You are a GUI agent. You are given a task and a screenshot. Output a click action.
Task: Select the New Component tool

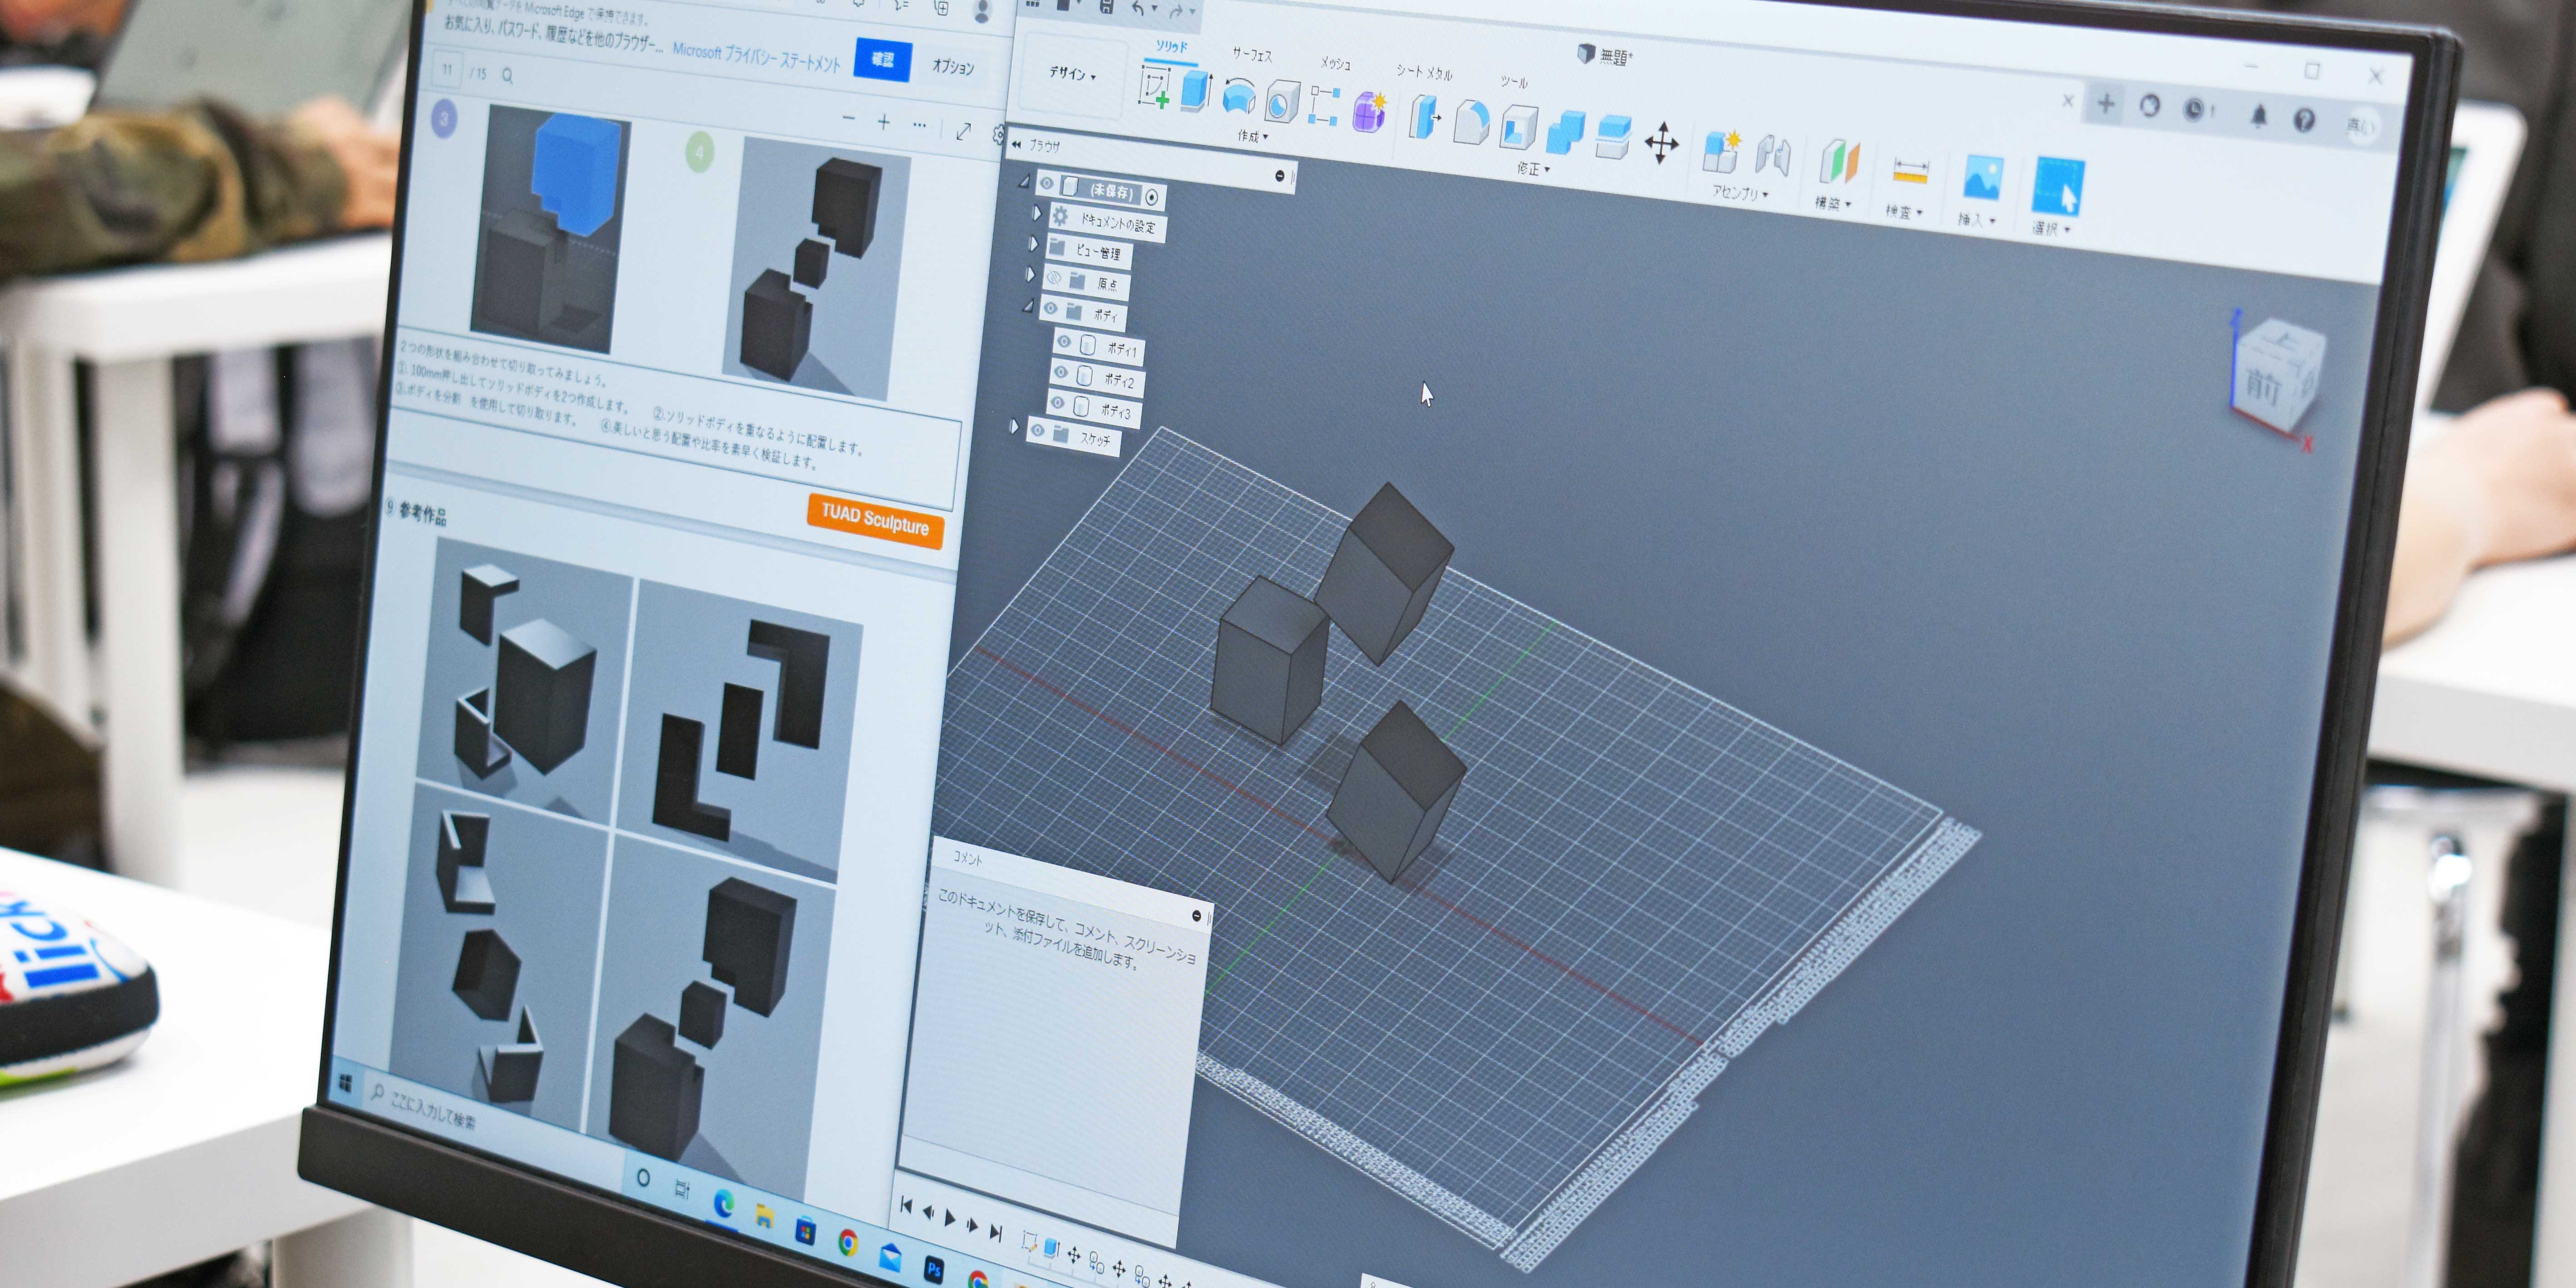click(1722, 152)
